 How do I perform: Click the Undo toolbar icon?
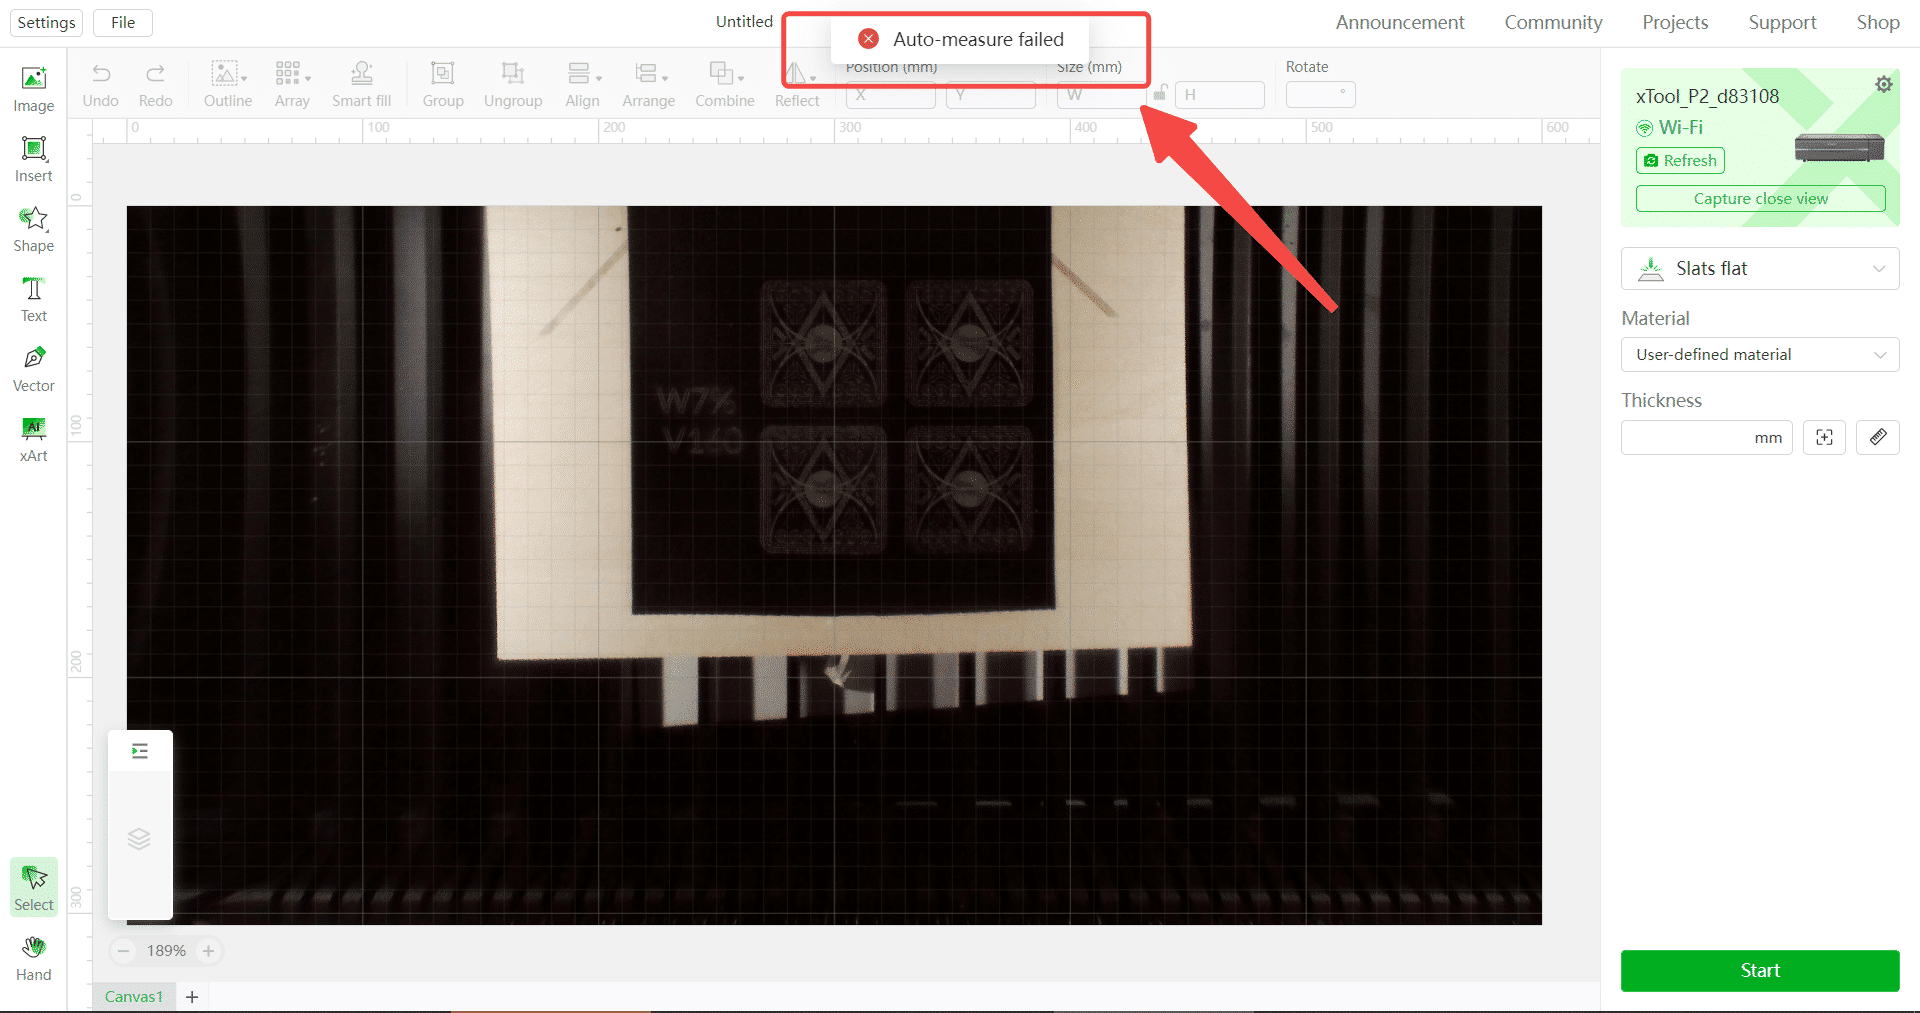click(x=101, y=85)
